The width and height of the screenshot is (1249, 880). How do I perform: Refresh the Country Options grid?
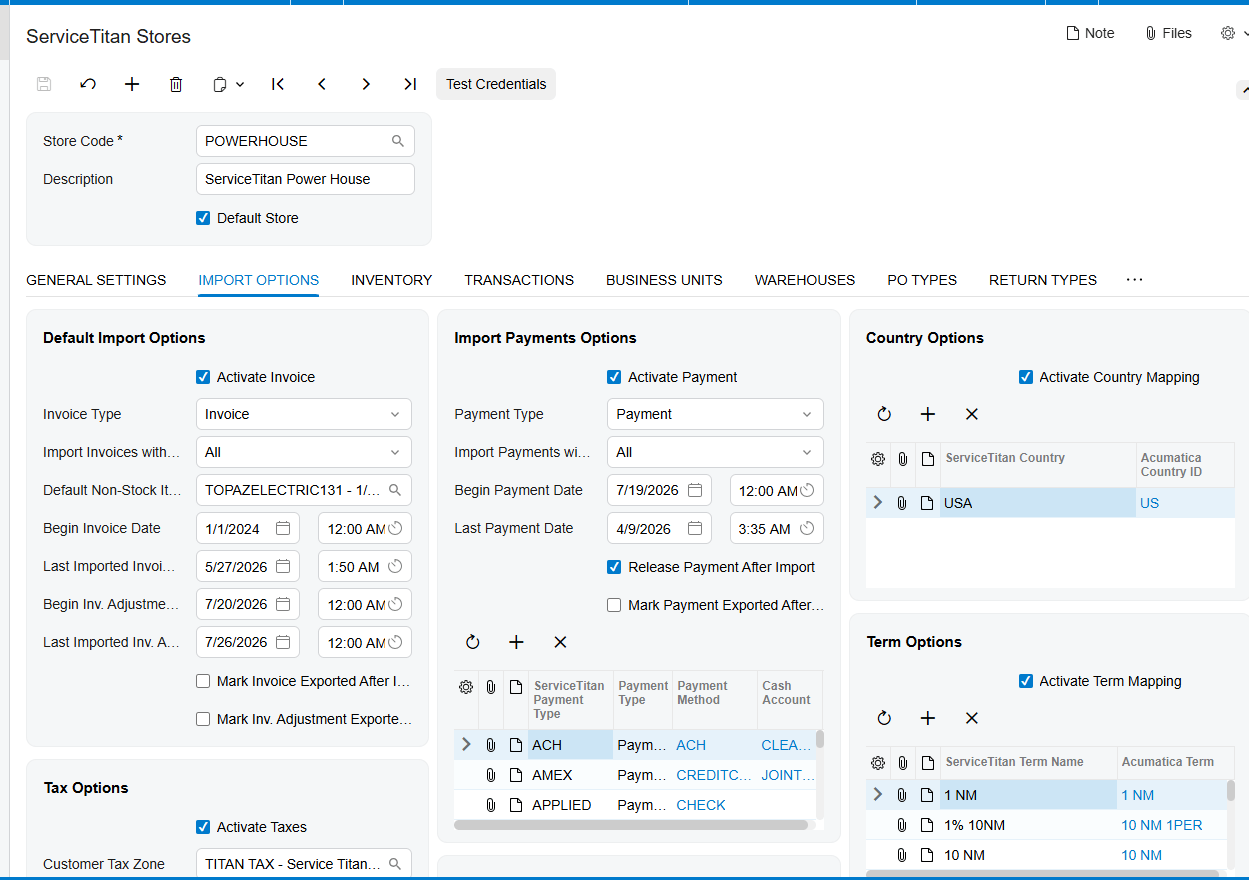click(884, 414)
